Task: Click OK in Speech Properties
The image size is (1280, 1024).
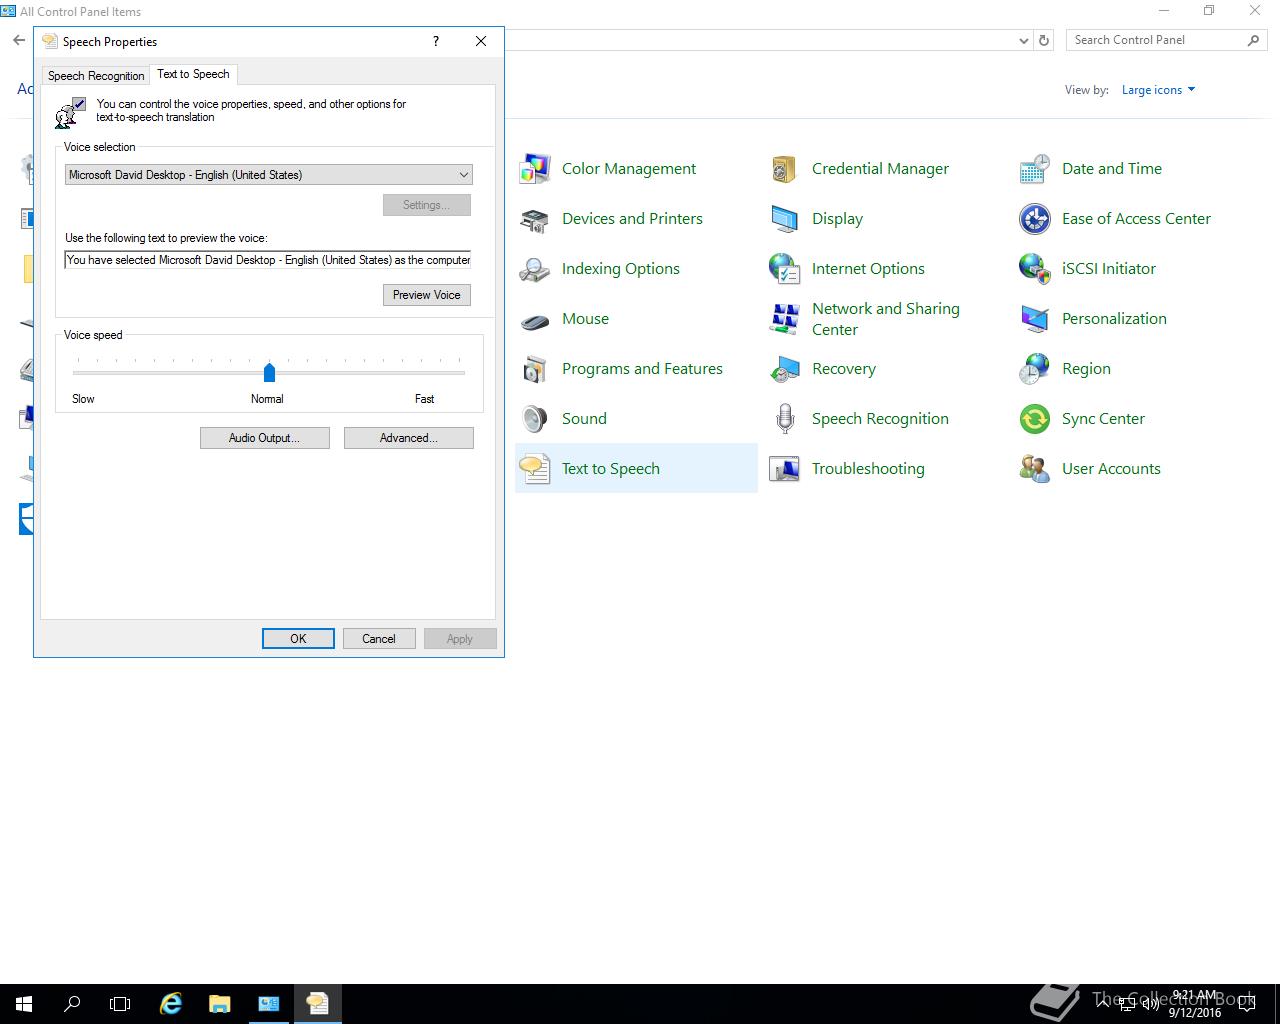Action: click(298, 639)
